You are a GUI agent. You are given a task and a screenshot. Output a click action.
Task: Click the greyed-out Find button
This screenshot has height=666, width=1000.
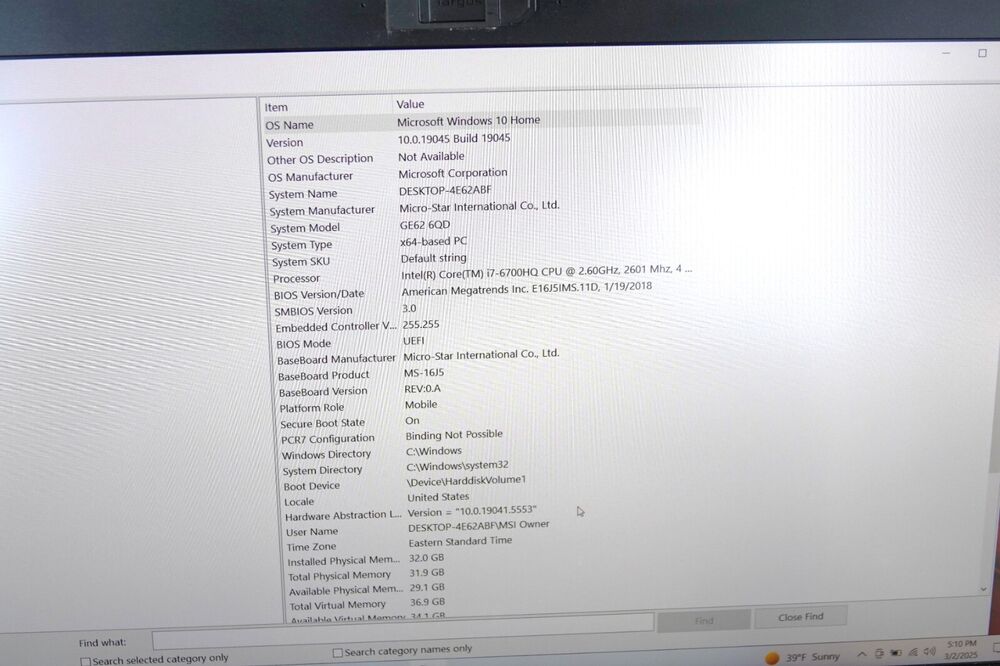pyautogui.click(x=704, y=620)
